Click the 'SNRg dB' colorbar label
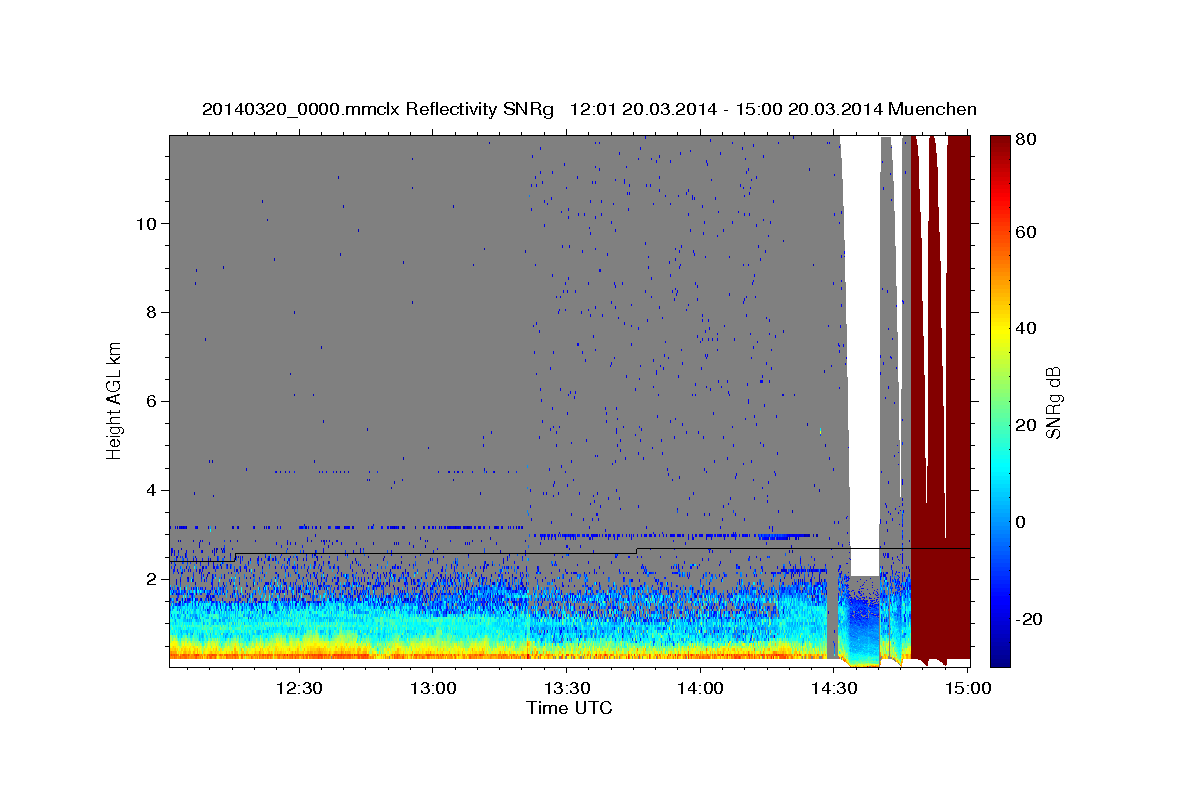 [x=1053, y=403]
